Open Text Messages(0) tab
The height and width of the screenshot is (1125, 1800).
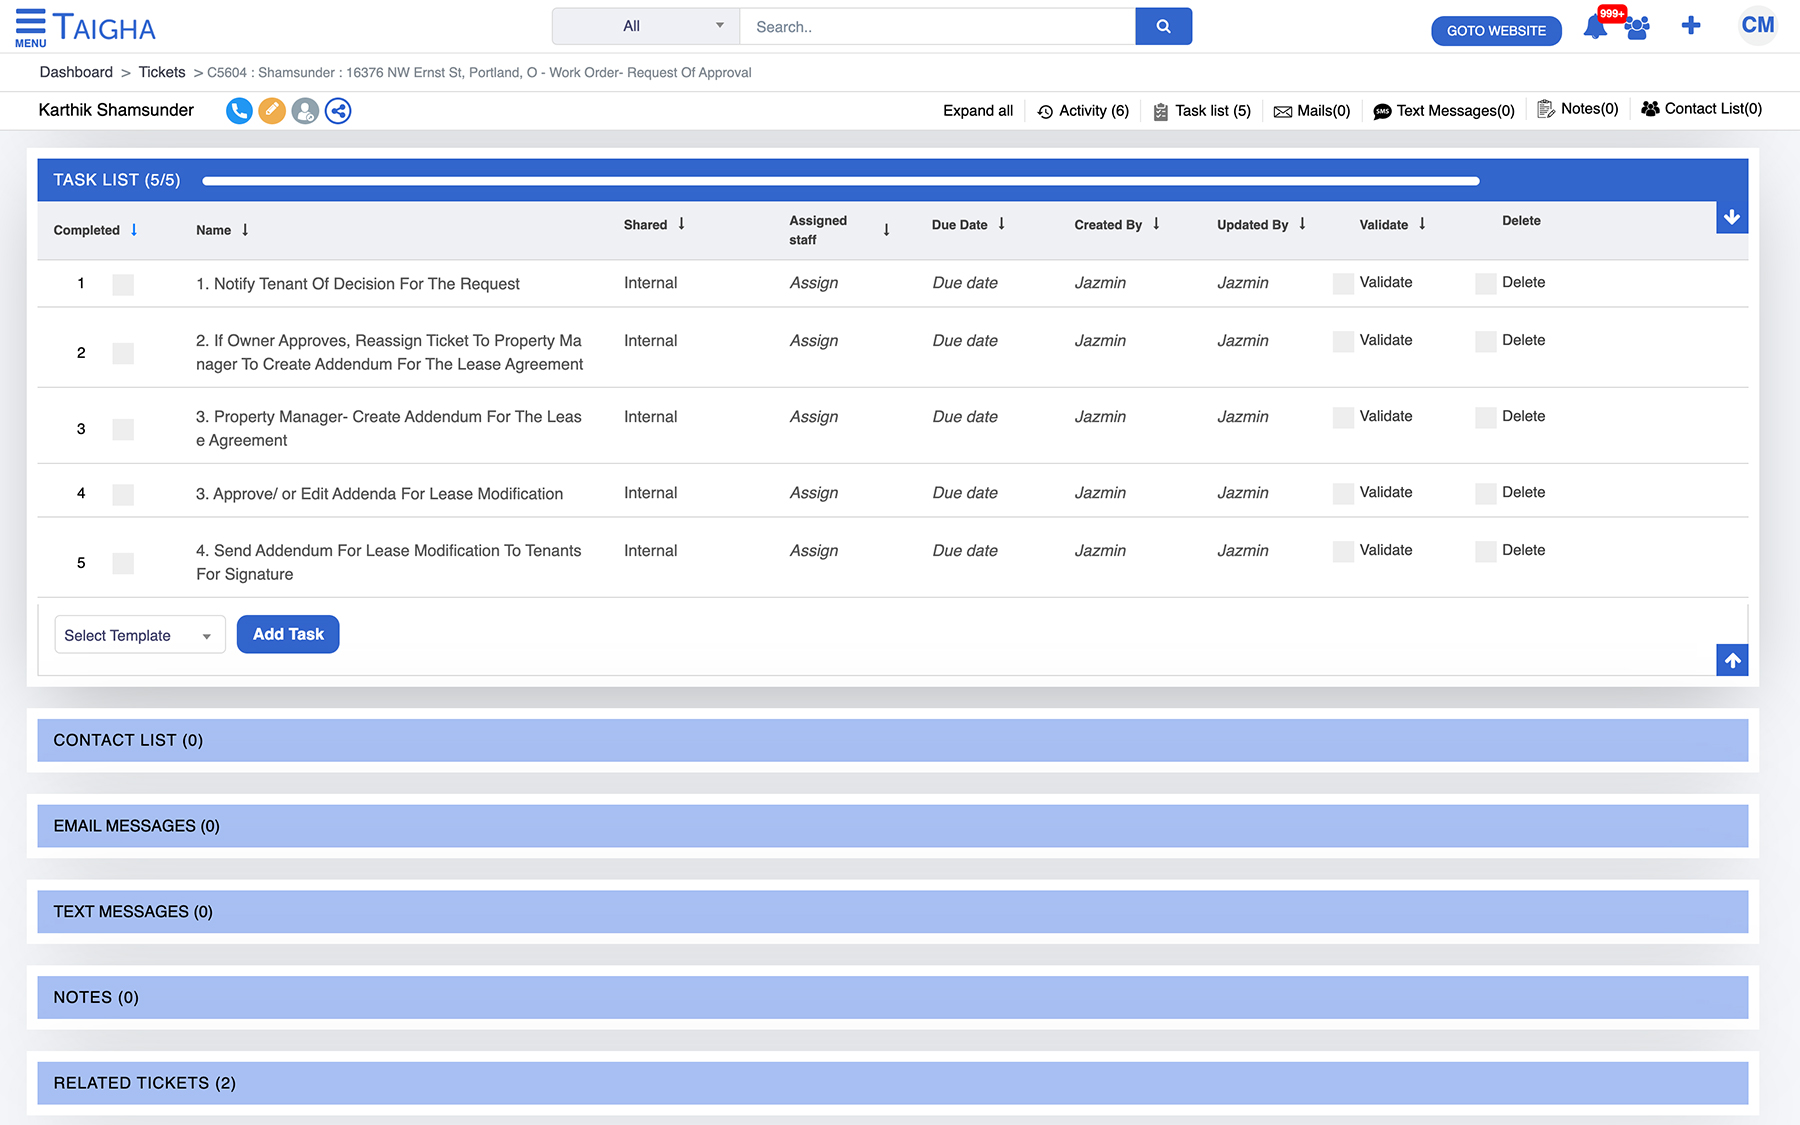[1444, 111]
